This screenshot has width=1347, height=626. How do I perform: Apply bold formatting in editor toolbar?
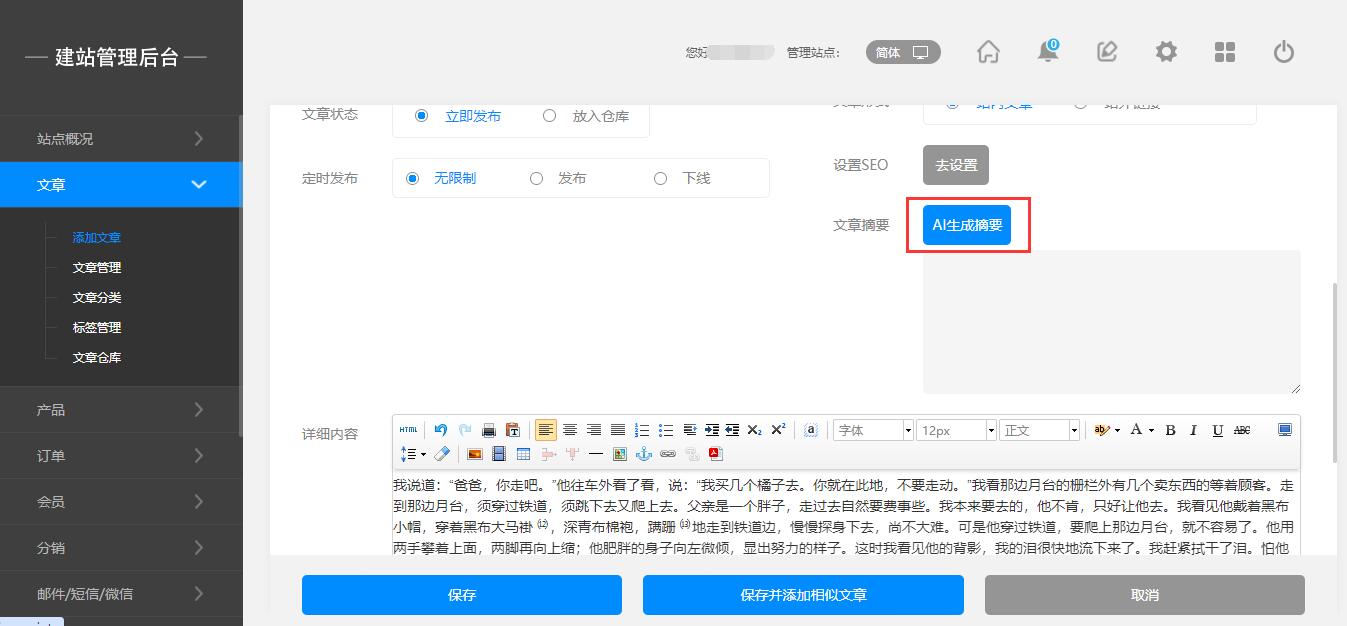tap(1170, 430)
